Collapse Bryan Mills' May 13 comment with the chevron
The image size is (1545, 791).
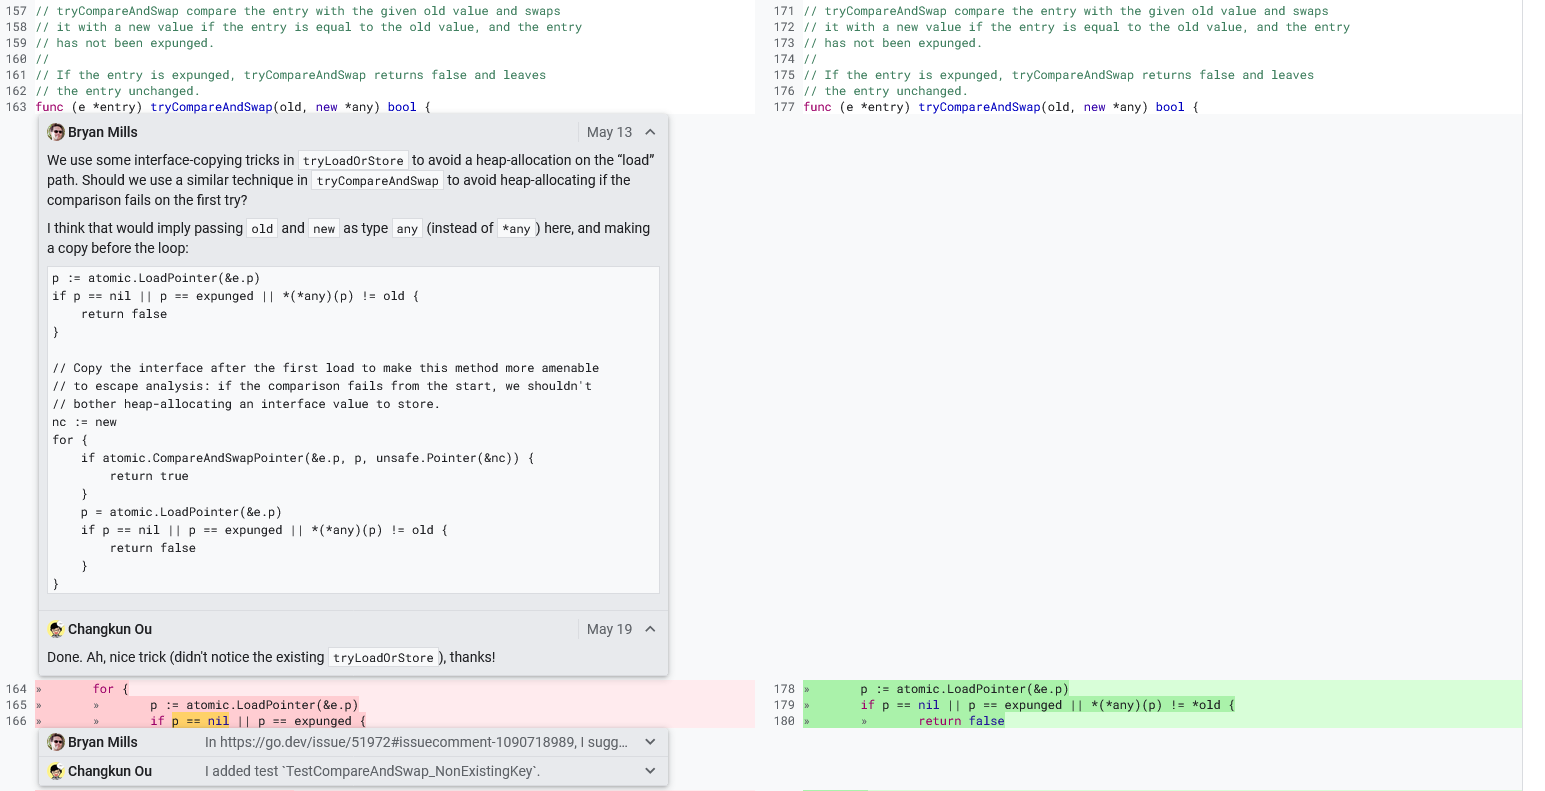649,131
